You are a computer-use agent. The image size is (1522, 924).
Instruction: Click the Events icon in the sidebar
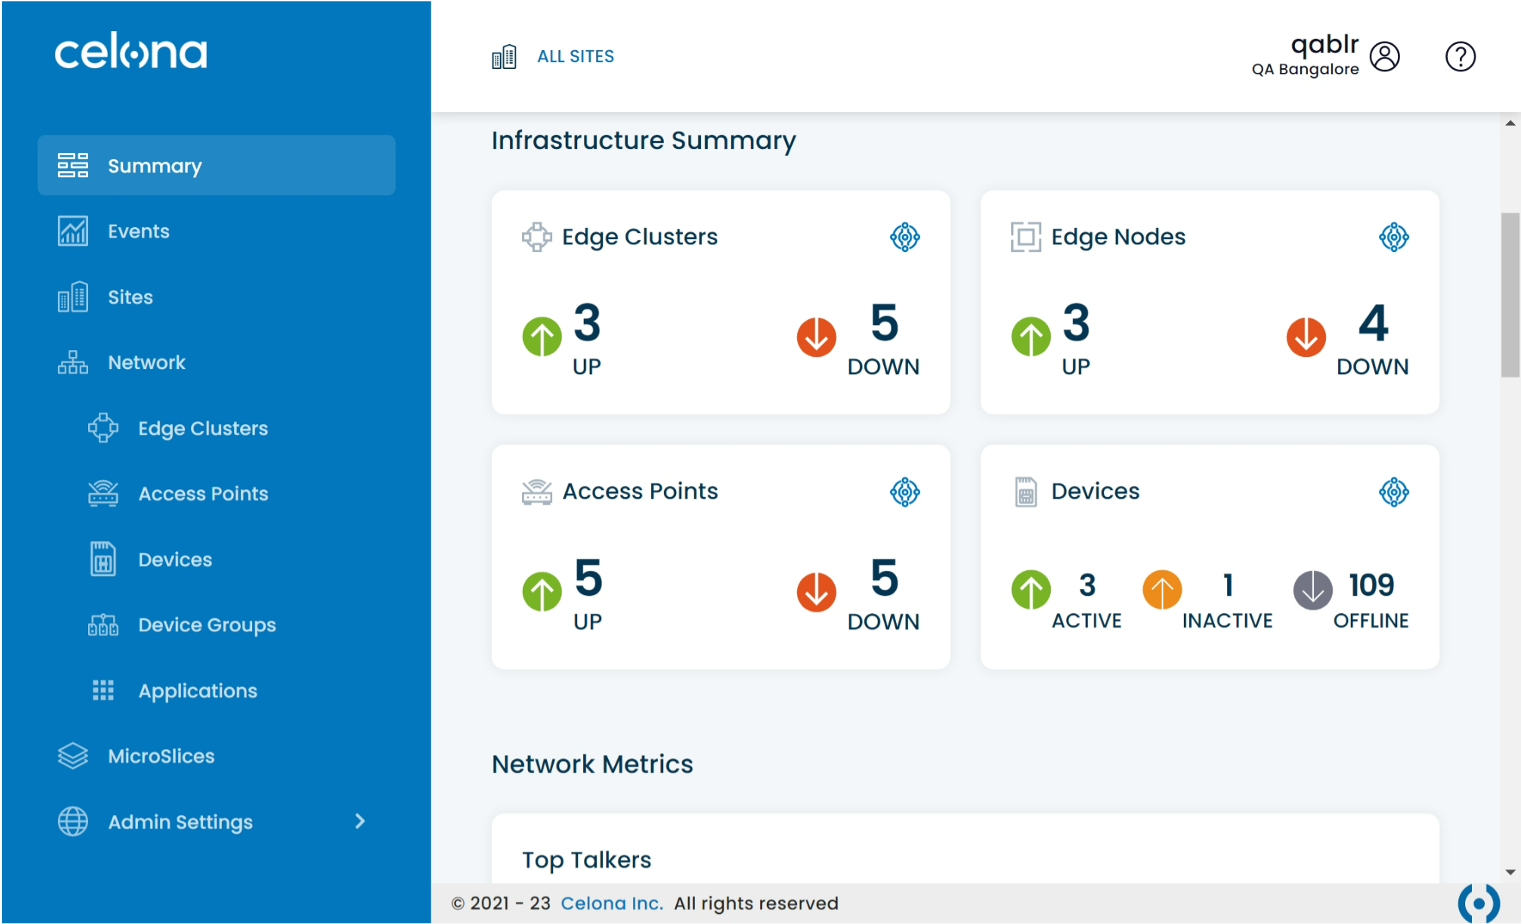tap(72, 231)
